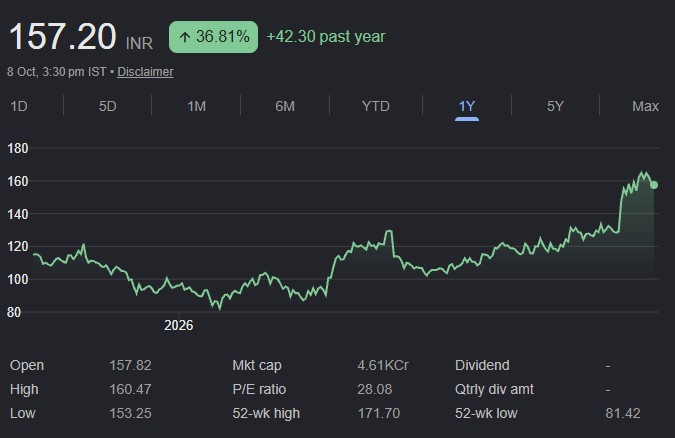This screenshot has width=675, height=438.
Task: View the Max history range
Action: click(x=645, y=106)
